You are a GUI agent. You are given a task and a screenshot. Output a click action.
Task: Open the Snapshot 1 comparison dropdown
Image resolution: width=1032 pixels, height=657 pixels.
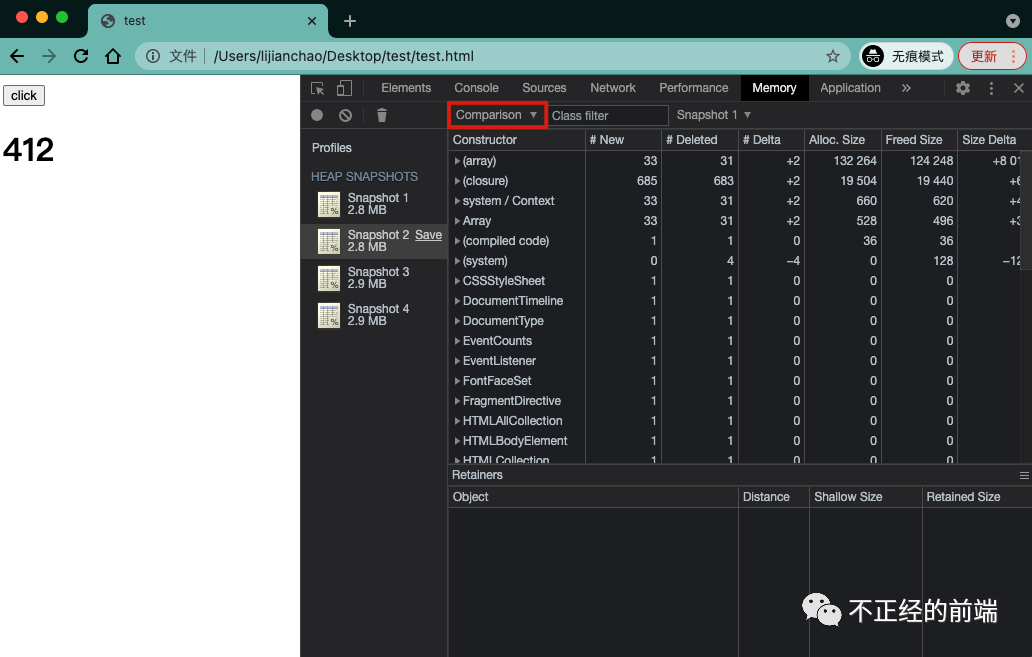tap(714, 115)
